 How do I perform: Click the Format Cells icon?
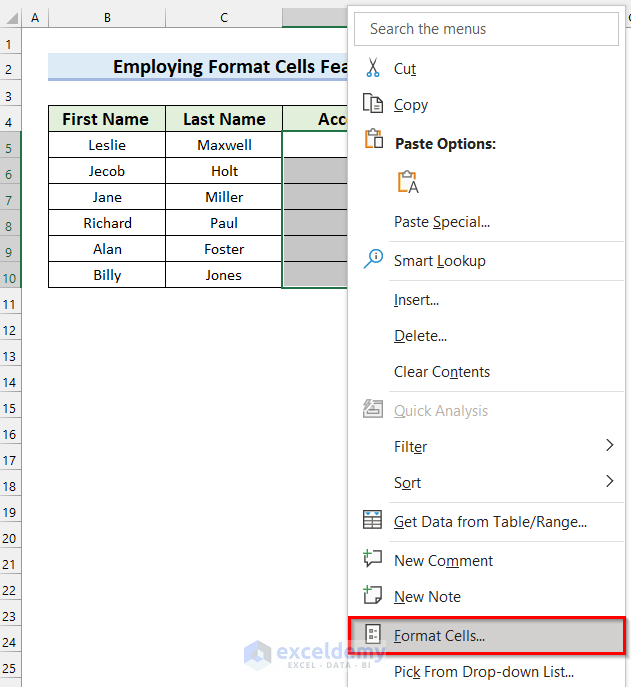[373, 635]
